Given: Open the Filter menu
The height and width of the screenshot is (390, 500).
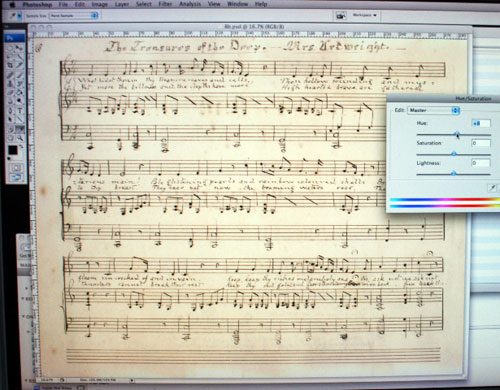Looking at the screenshot, I should (165, 4).
